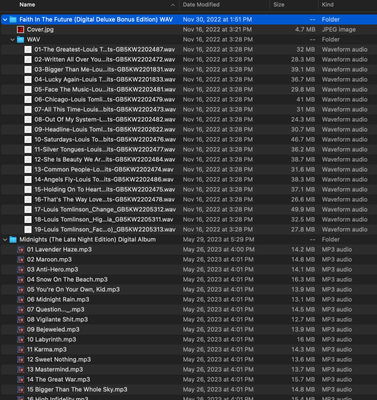Click the 05 You're On Your Own, Kid icon
The width and height of the screenshot is (377, 400).
coord(21,290)
